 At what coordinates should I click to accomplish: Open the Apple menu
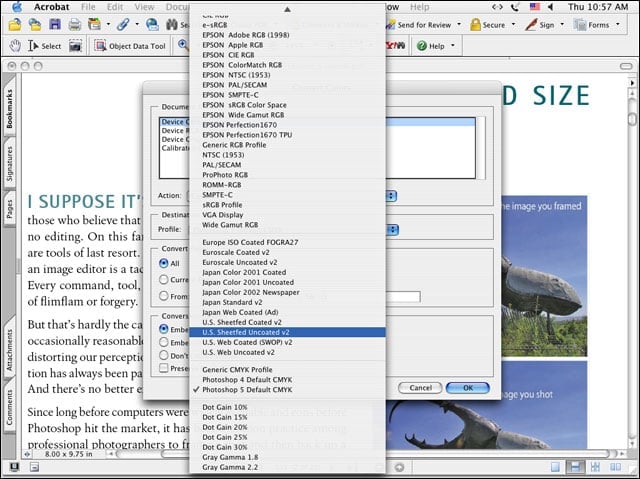16,7
